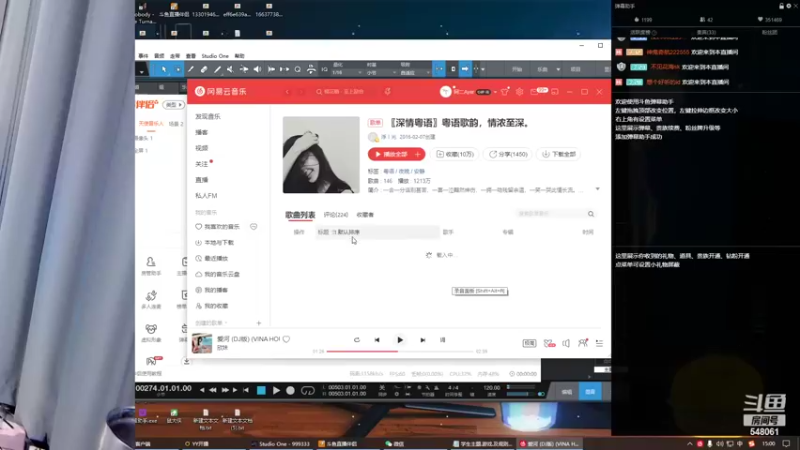This screenshot has height=450, width=800.
Task: Click the magnifier icon in playlist search
Action: (x=591, y=214)
